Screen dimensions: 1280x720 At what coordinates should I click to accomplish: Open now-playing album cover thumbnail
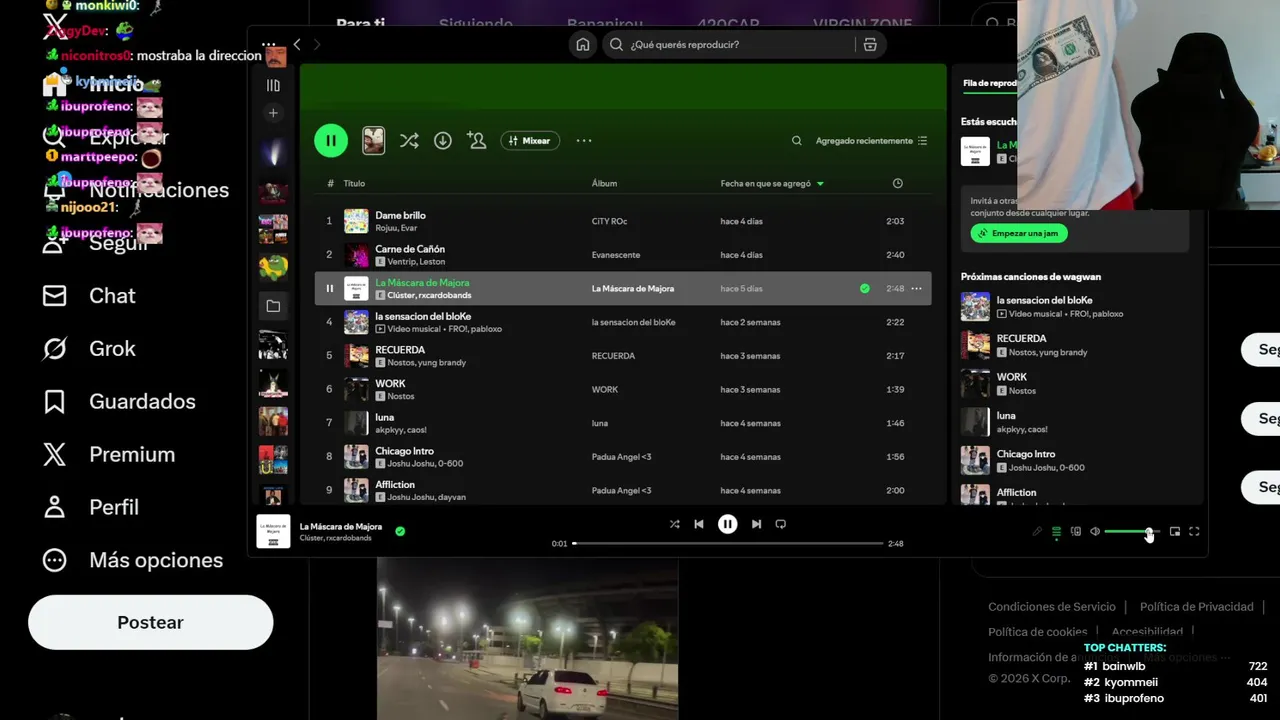pyautogui.click(x=273, y=531)
